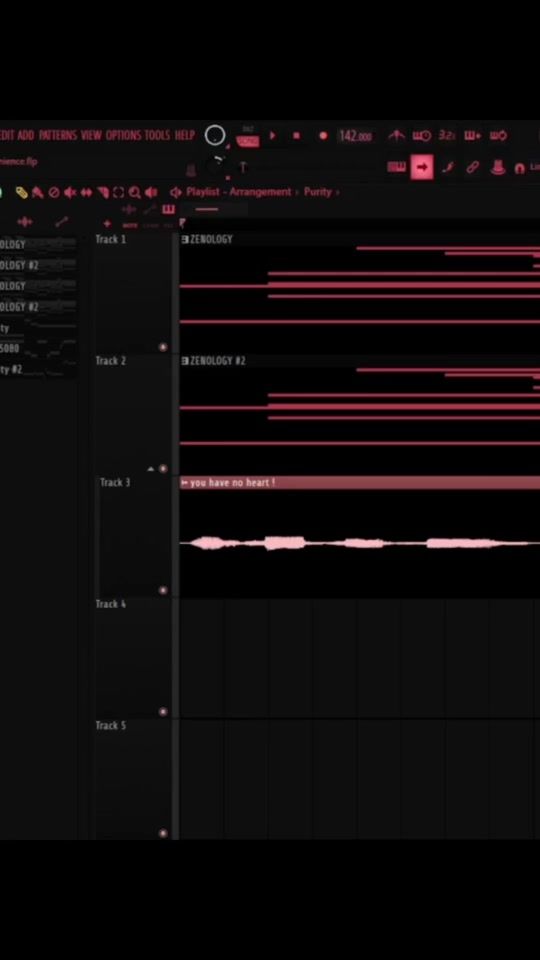Mute Track 5 using its dot
Viewport: 540px width, 960px height.
coord(163,833)
